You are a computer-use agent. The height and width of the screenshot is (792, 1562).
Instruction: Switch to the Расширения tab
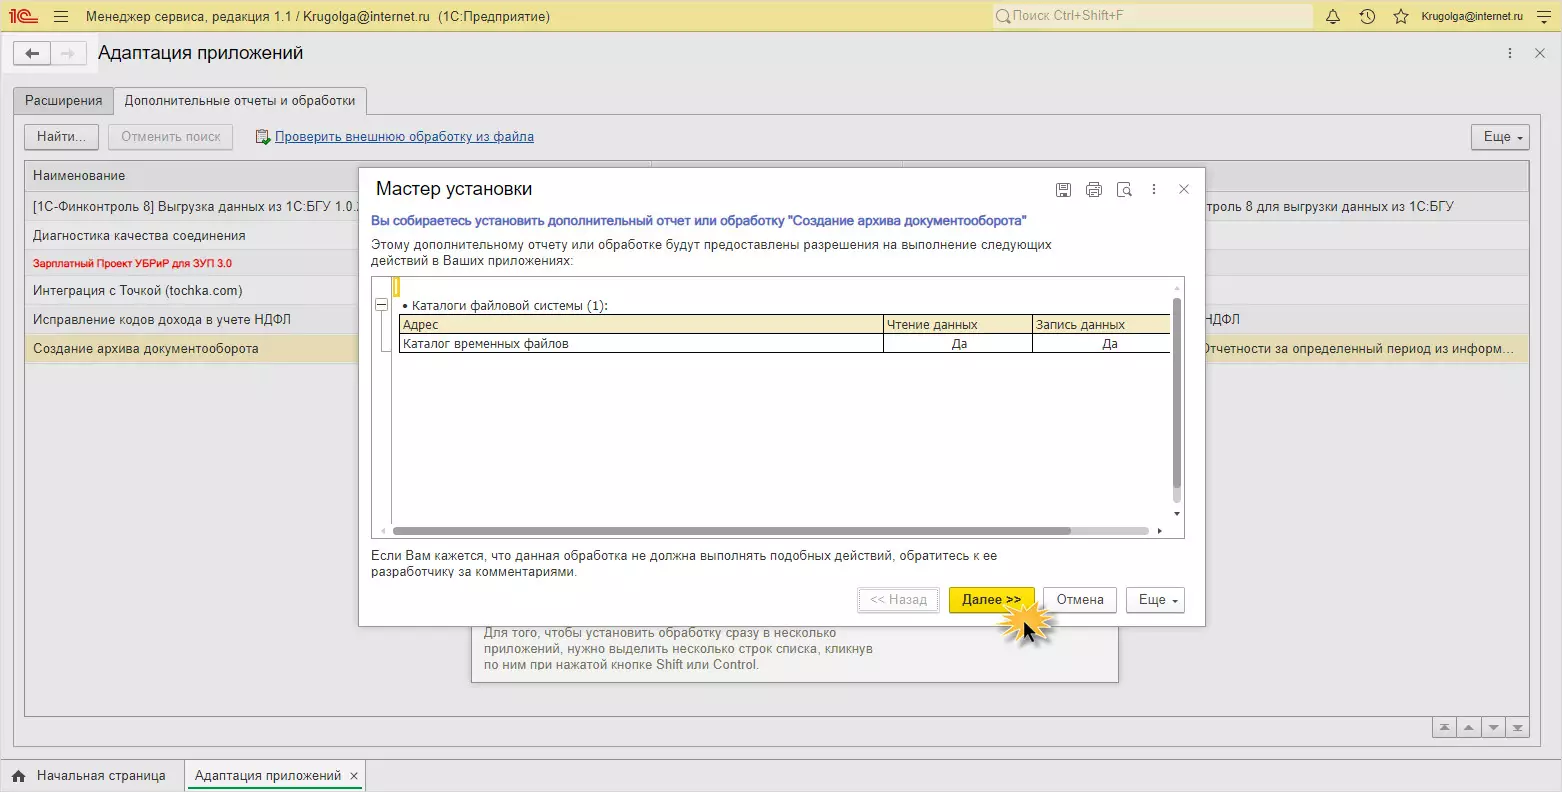[x=64, y=101]
